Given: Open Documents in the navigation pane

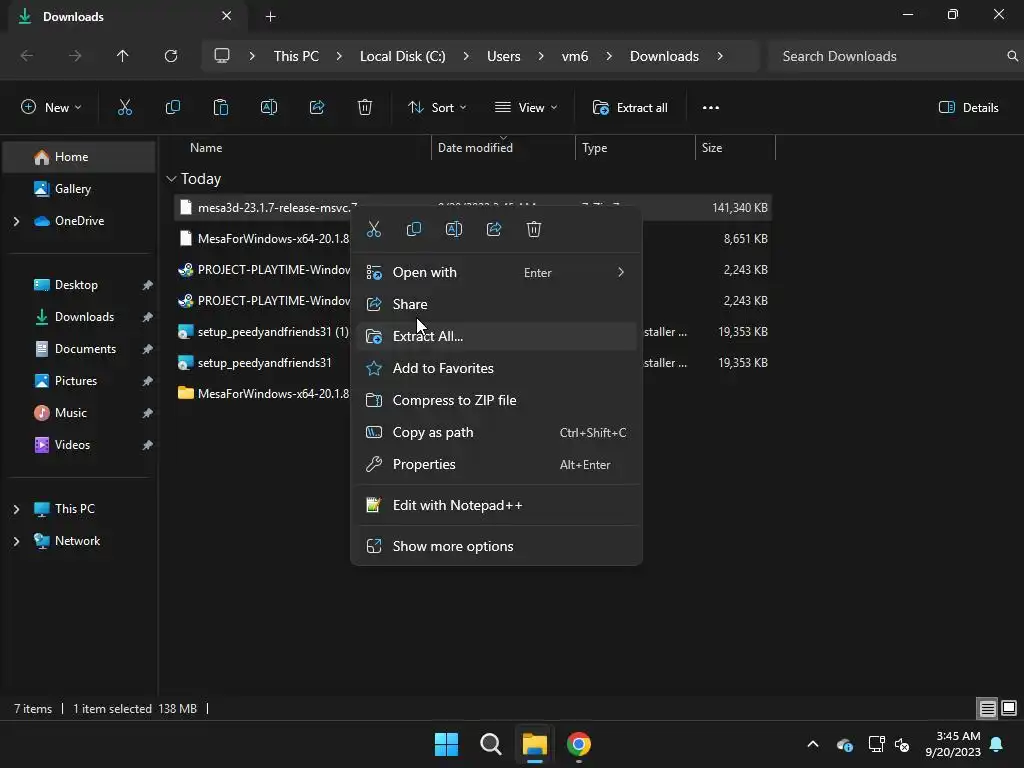Looking at the screenshot, I should click(79, 349).
